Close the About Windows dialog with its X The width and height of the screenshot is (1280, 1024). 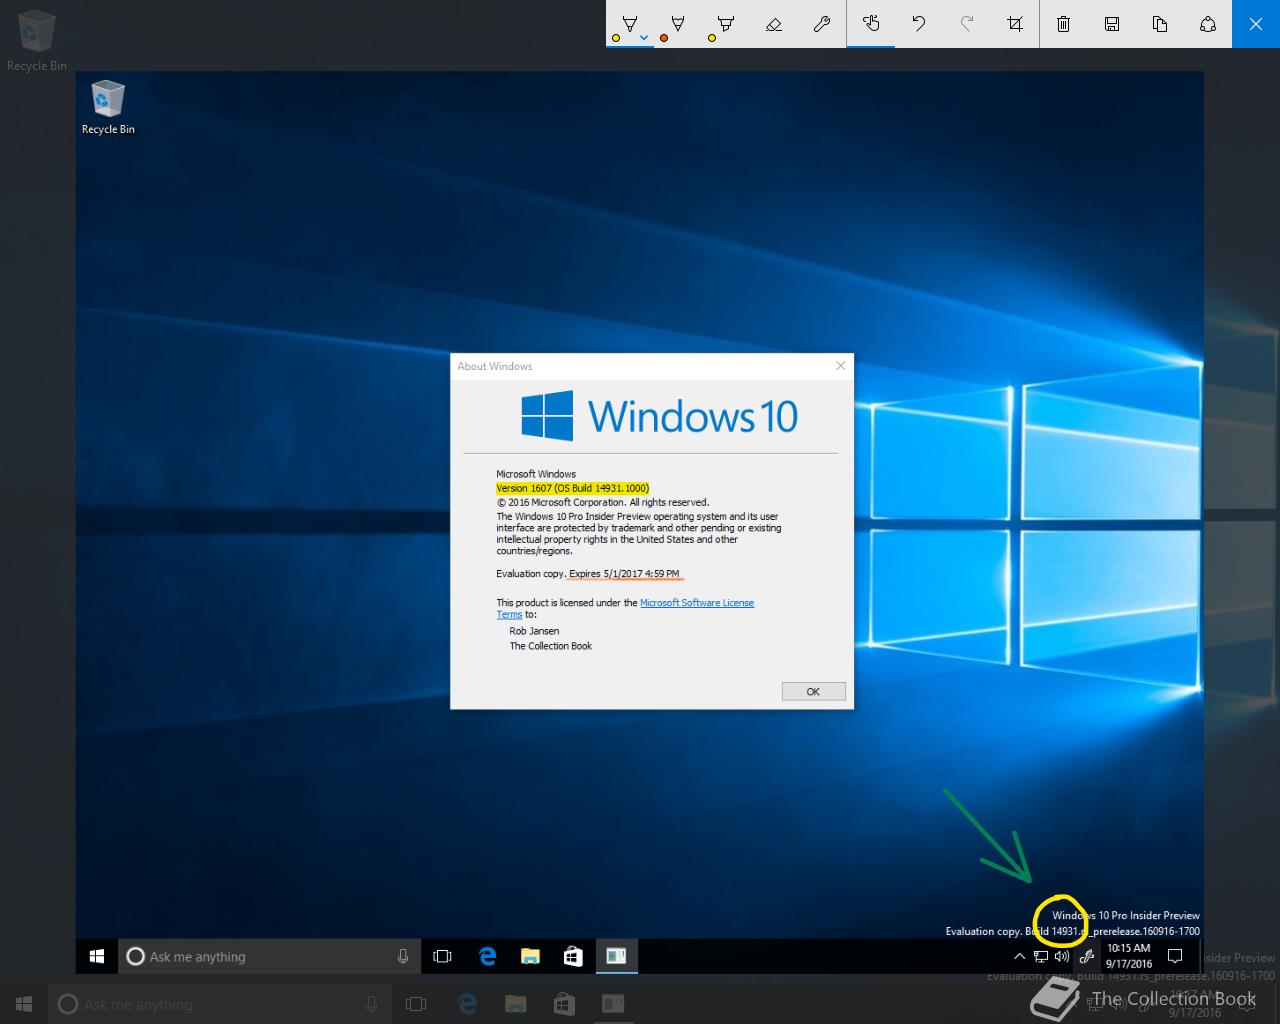coord(840,366)
